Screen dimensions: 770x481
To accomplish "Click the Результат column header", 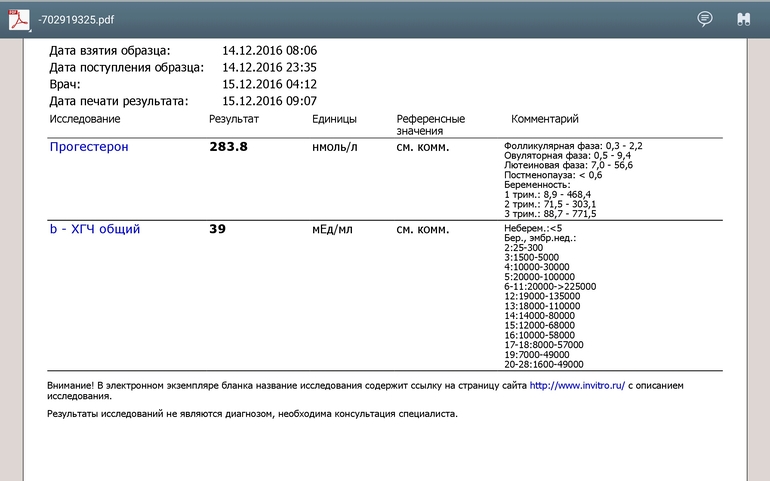I will point(234,119).
